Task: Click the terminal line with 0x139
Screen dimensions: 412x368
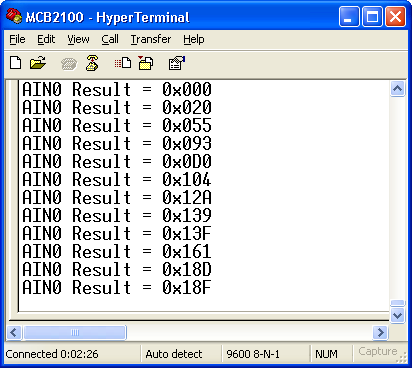Action: (117, 215)
